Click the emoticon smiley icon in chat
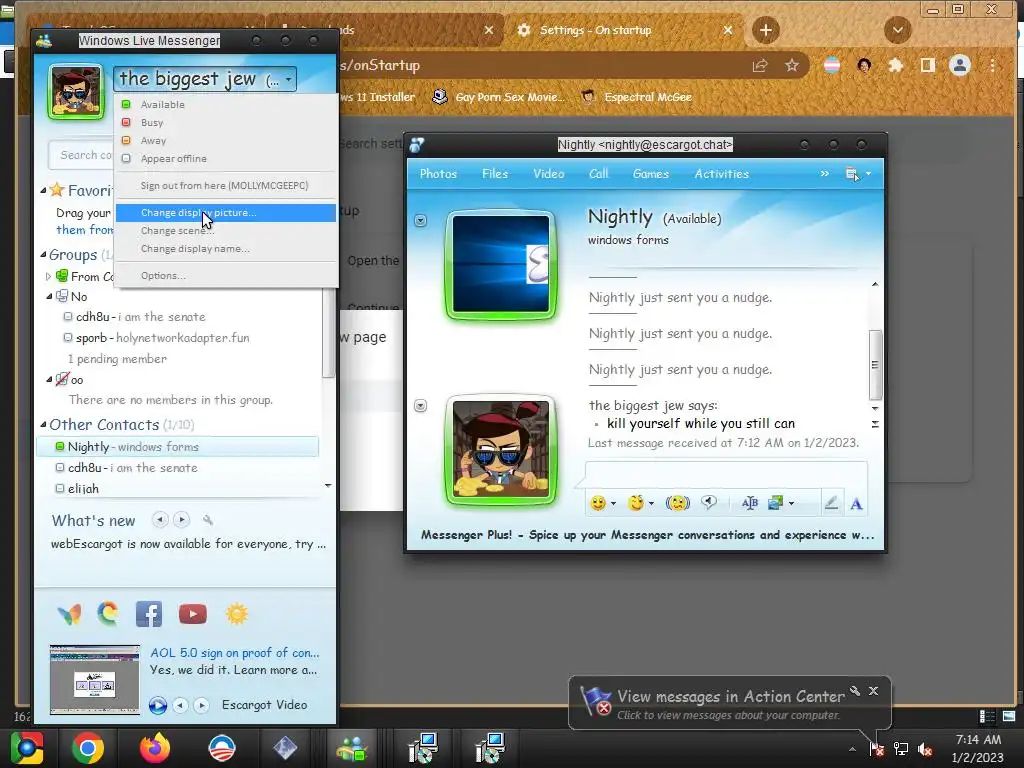Viewport: 1024px width, 768px height. click(598, 503)
